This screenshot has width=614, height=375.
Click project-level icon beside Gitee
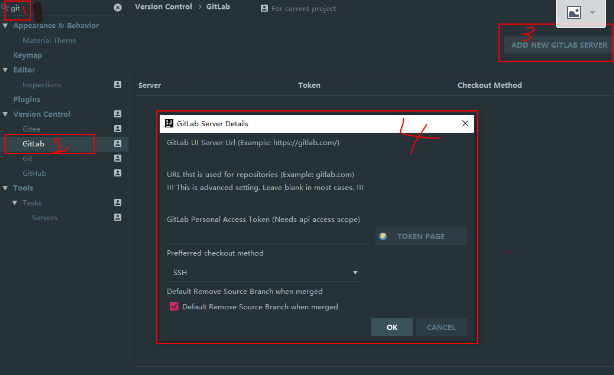(x=117, y=129)
